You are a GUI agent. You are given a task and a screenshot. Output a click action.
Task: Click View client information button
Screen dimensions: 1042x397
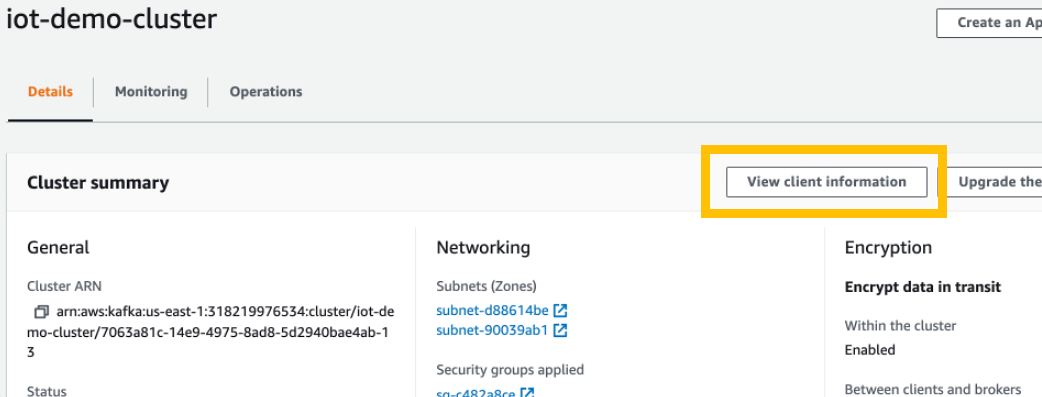pos(826,182)
